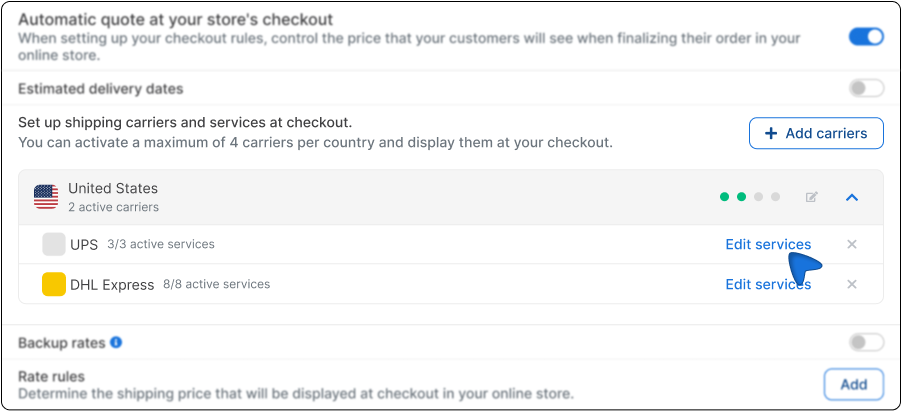Remove the UPS carrier with its X

click(x=852, y=244)
